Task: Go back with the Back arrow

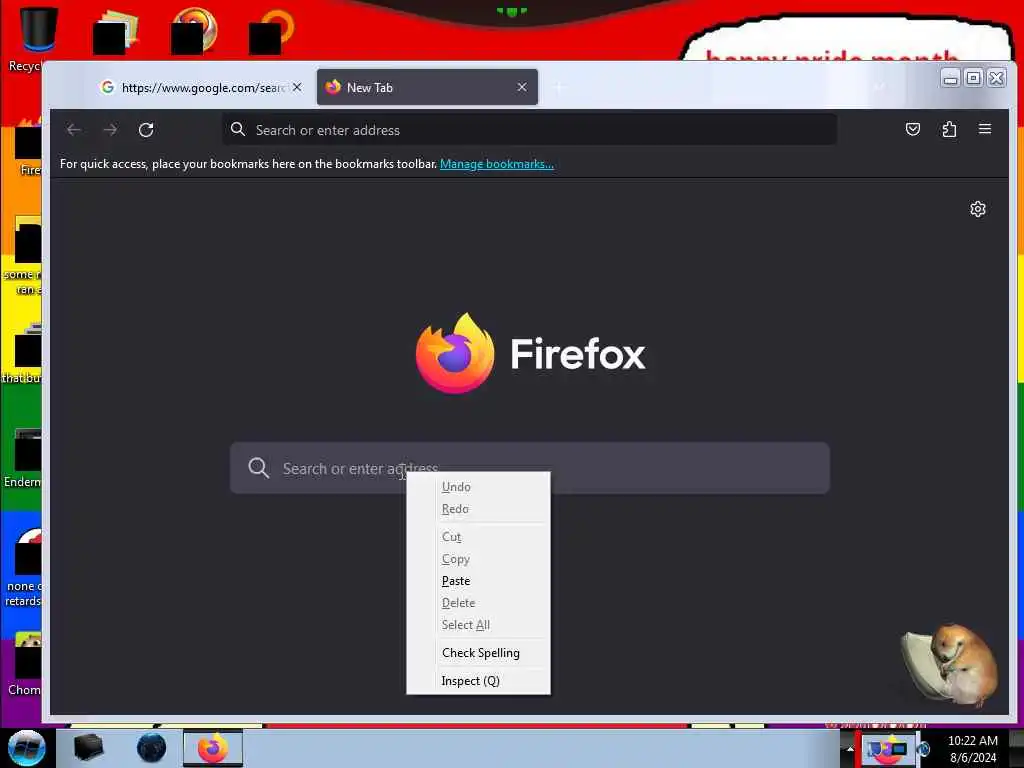Action: coord(74,130)
